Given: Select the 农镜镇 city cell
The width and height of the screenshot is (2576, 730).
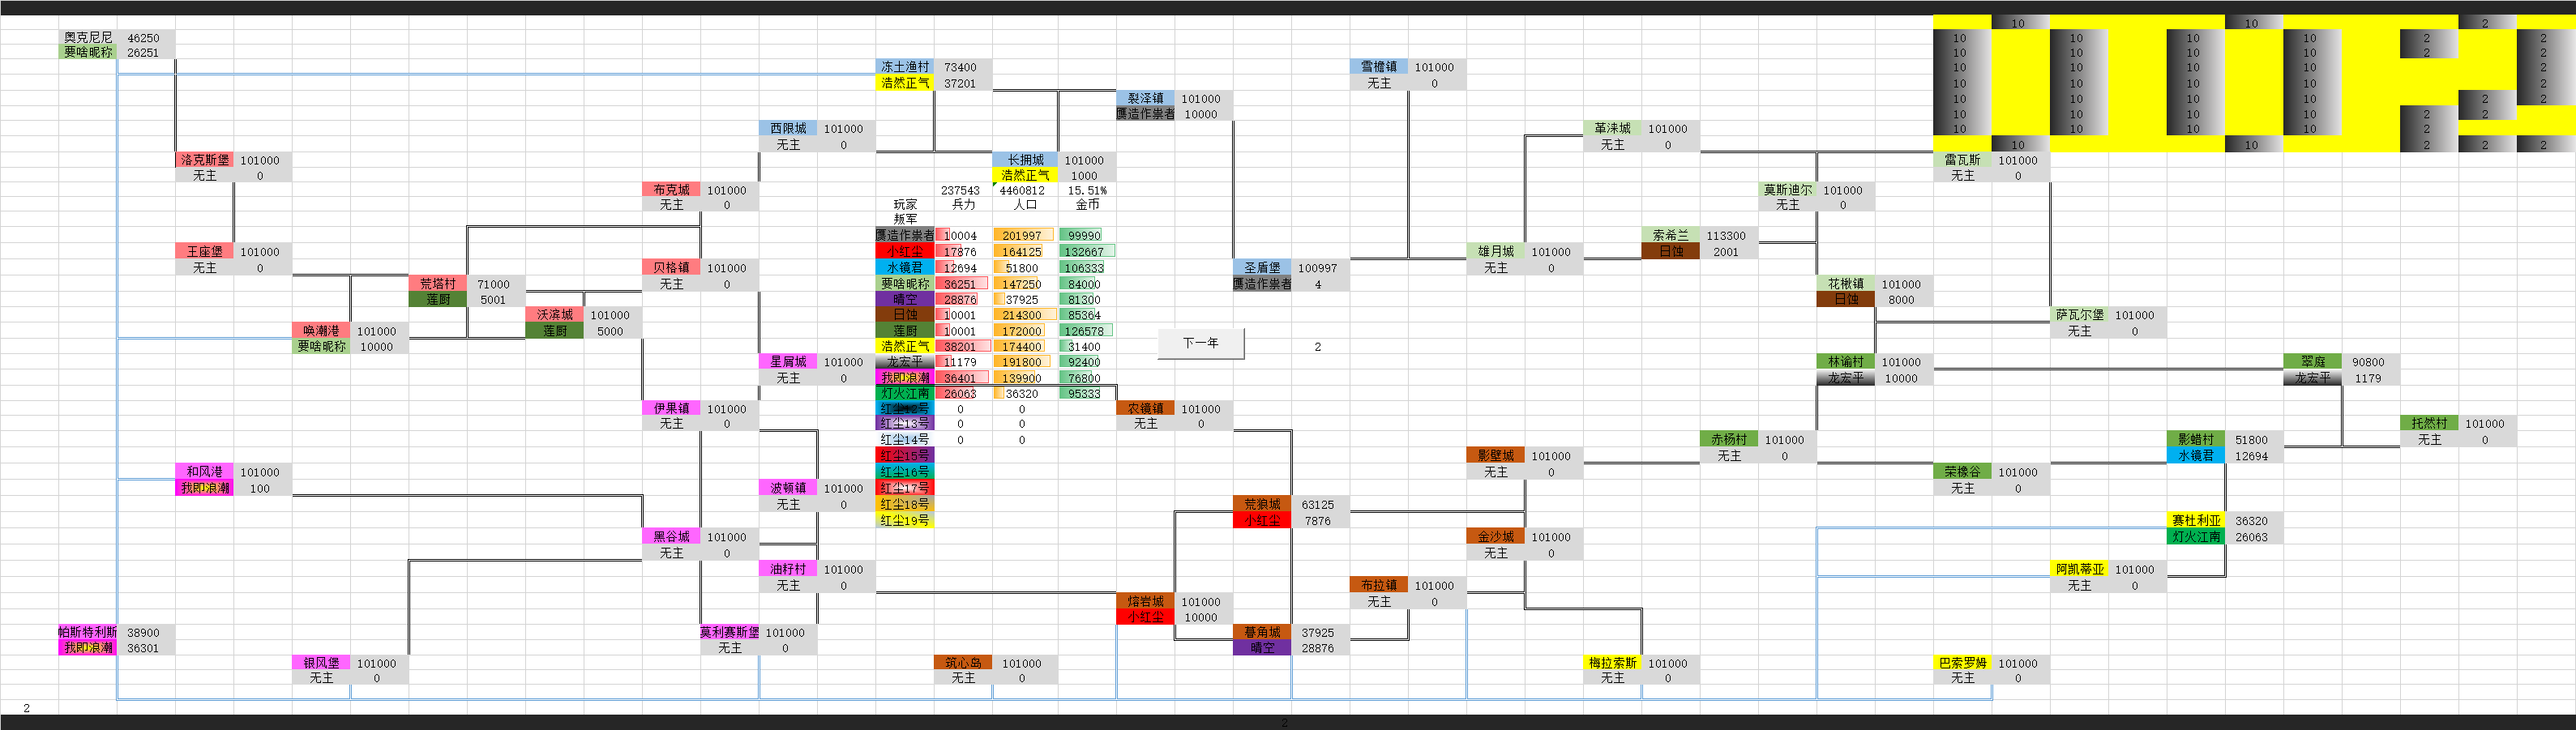Looking at the screenshot, I should 1145,409.
